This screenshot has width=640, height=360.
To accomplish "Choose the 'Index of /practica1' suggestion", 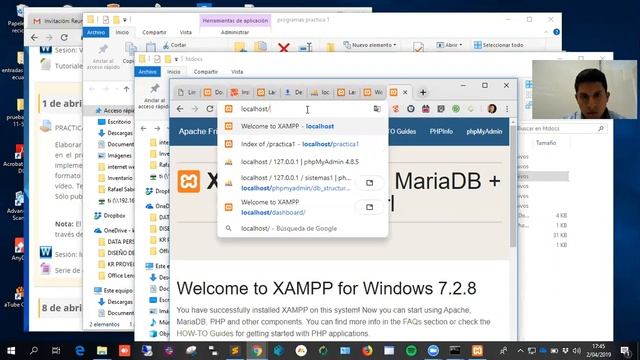I will (302, 144).
